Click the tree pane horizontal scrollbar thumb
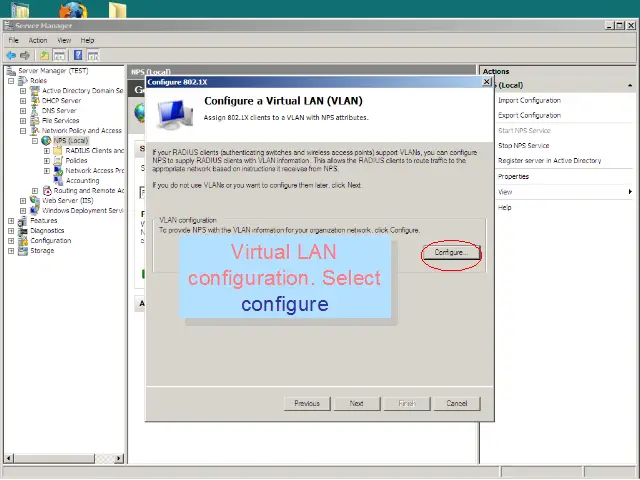Viewport: 640px width, 480px height. point(54,458)
